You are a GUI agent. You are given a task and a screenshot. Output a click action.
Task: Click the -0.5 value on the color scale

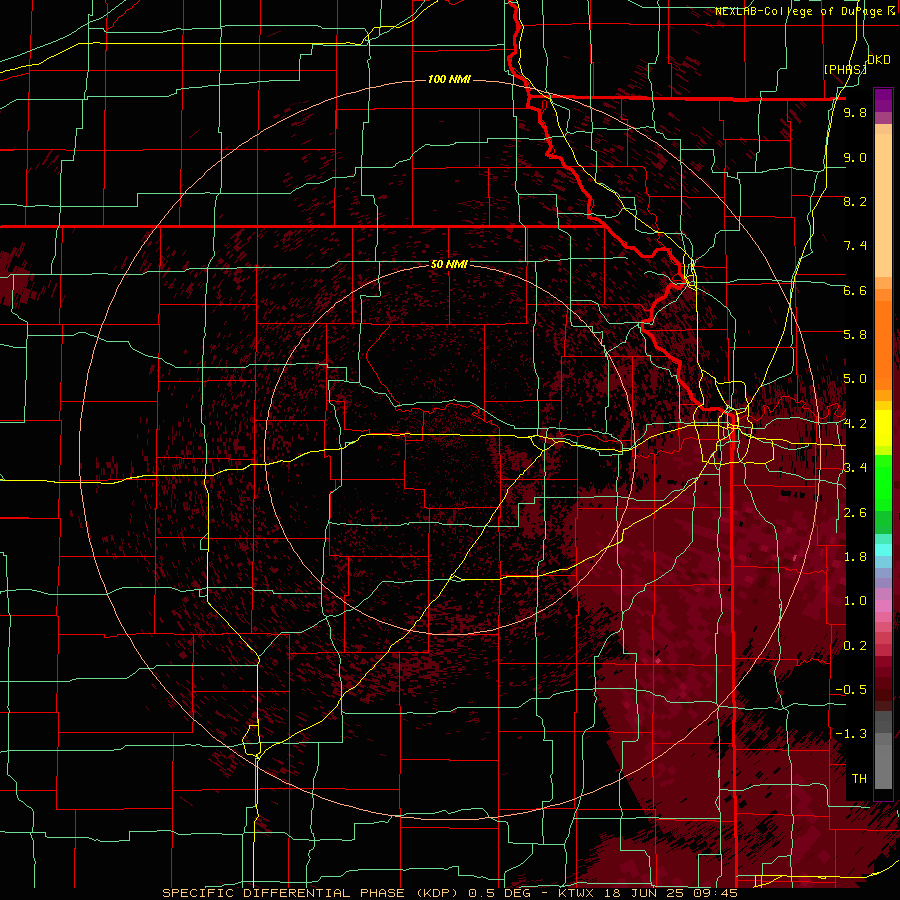pyautogui.click(x=851, y=690)
